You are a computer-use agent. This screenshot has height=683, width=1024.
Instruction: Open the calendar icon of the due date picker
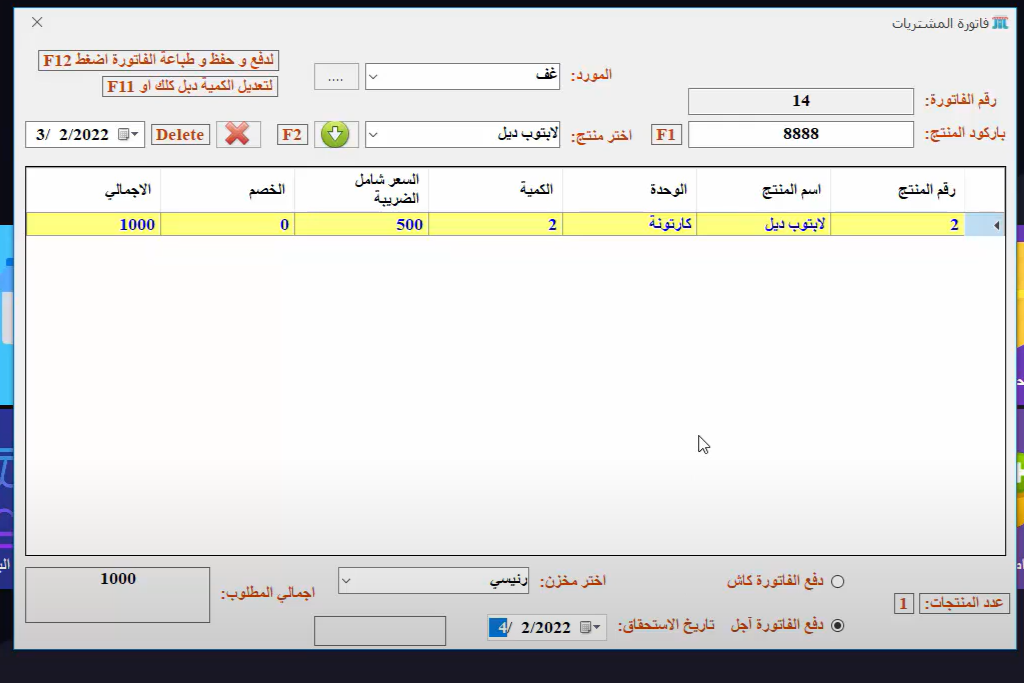click(x=586, y=627)
